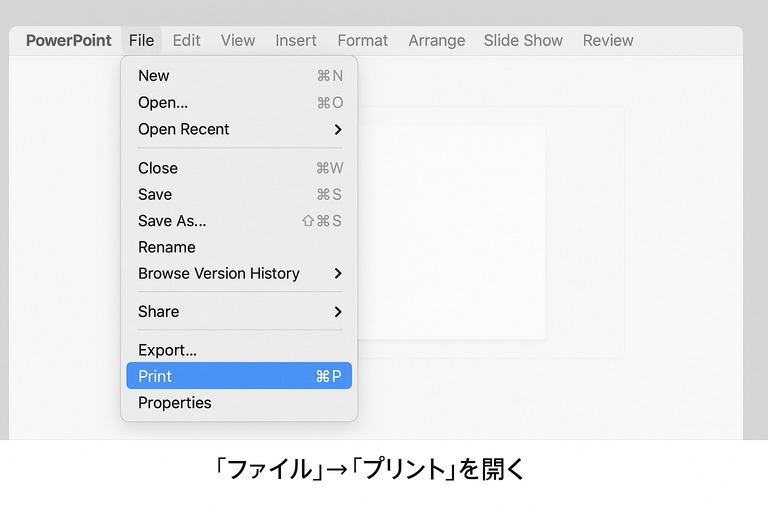Choose Export... from the File menu

(239, 350)
